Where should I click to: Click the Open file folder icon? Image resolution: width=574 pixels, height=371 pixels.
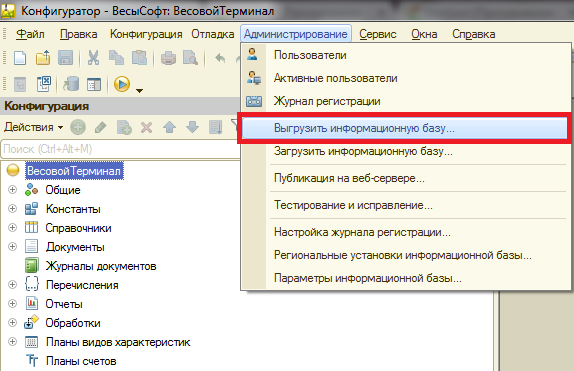pyautogui.click(x=43, y=58)
